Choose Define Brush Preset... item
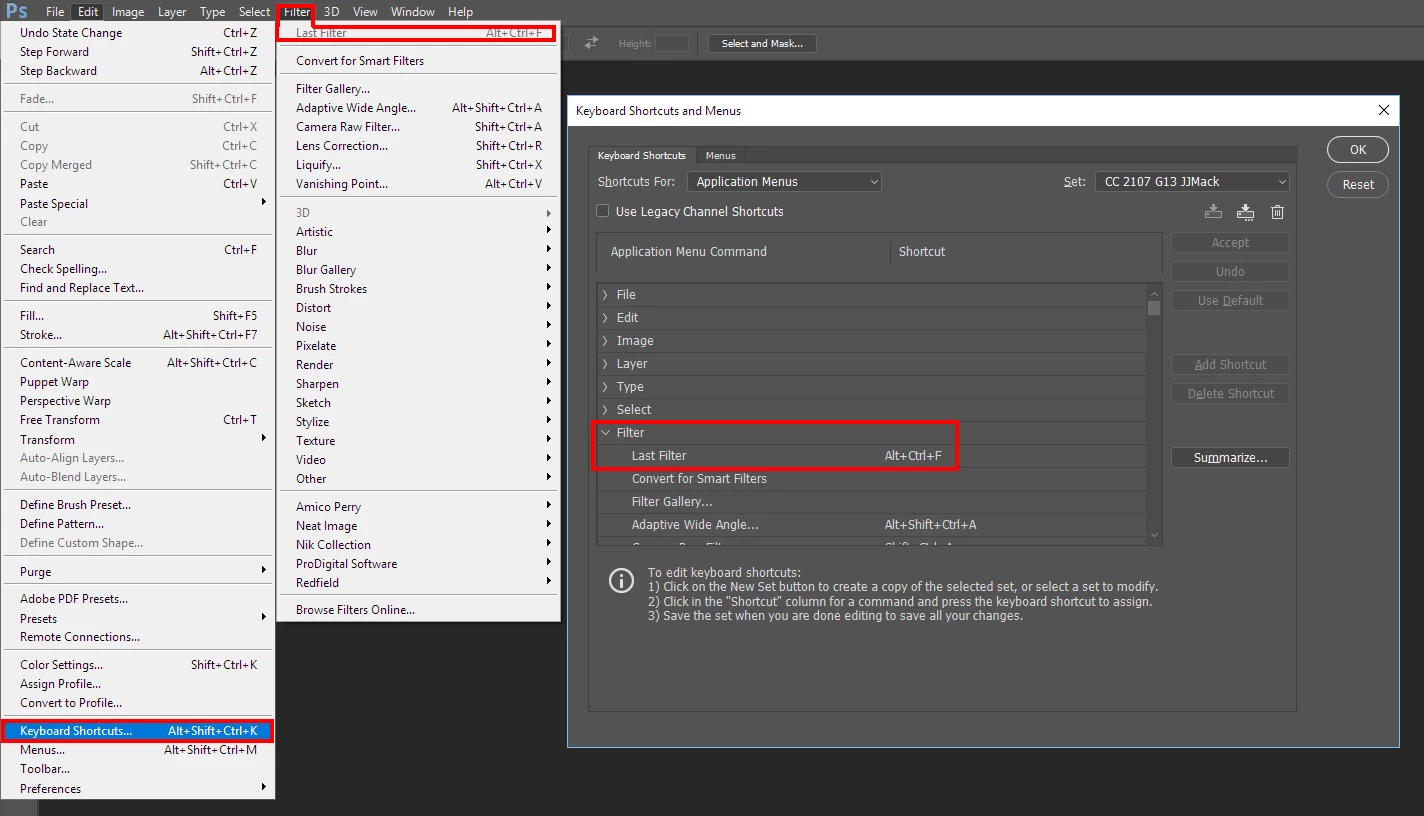Screen dimensions: 1424x816 (137, 505)
